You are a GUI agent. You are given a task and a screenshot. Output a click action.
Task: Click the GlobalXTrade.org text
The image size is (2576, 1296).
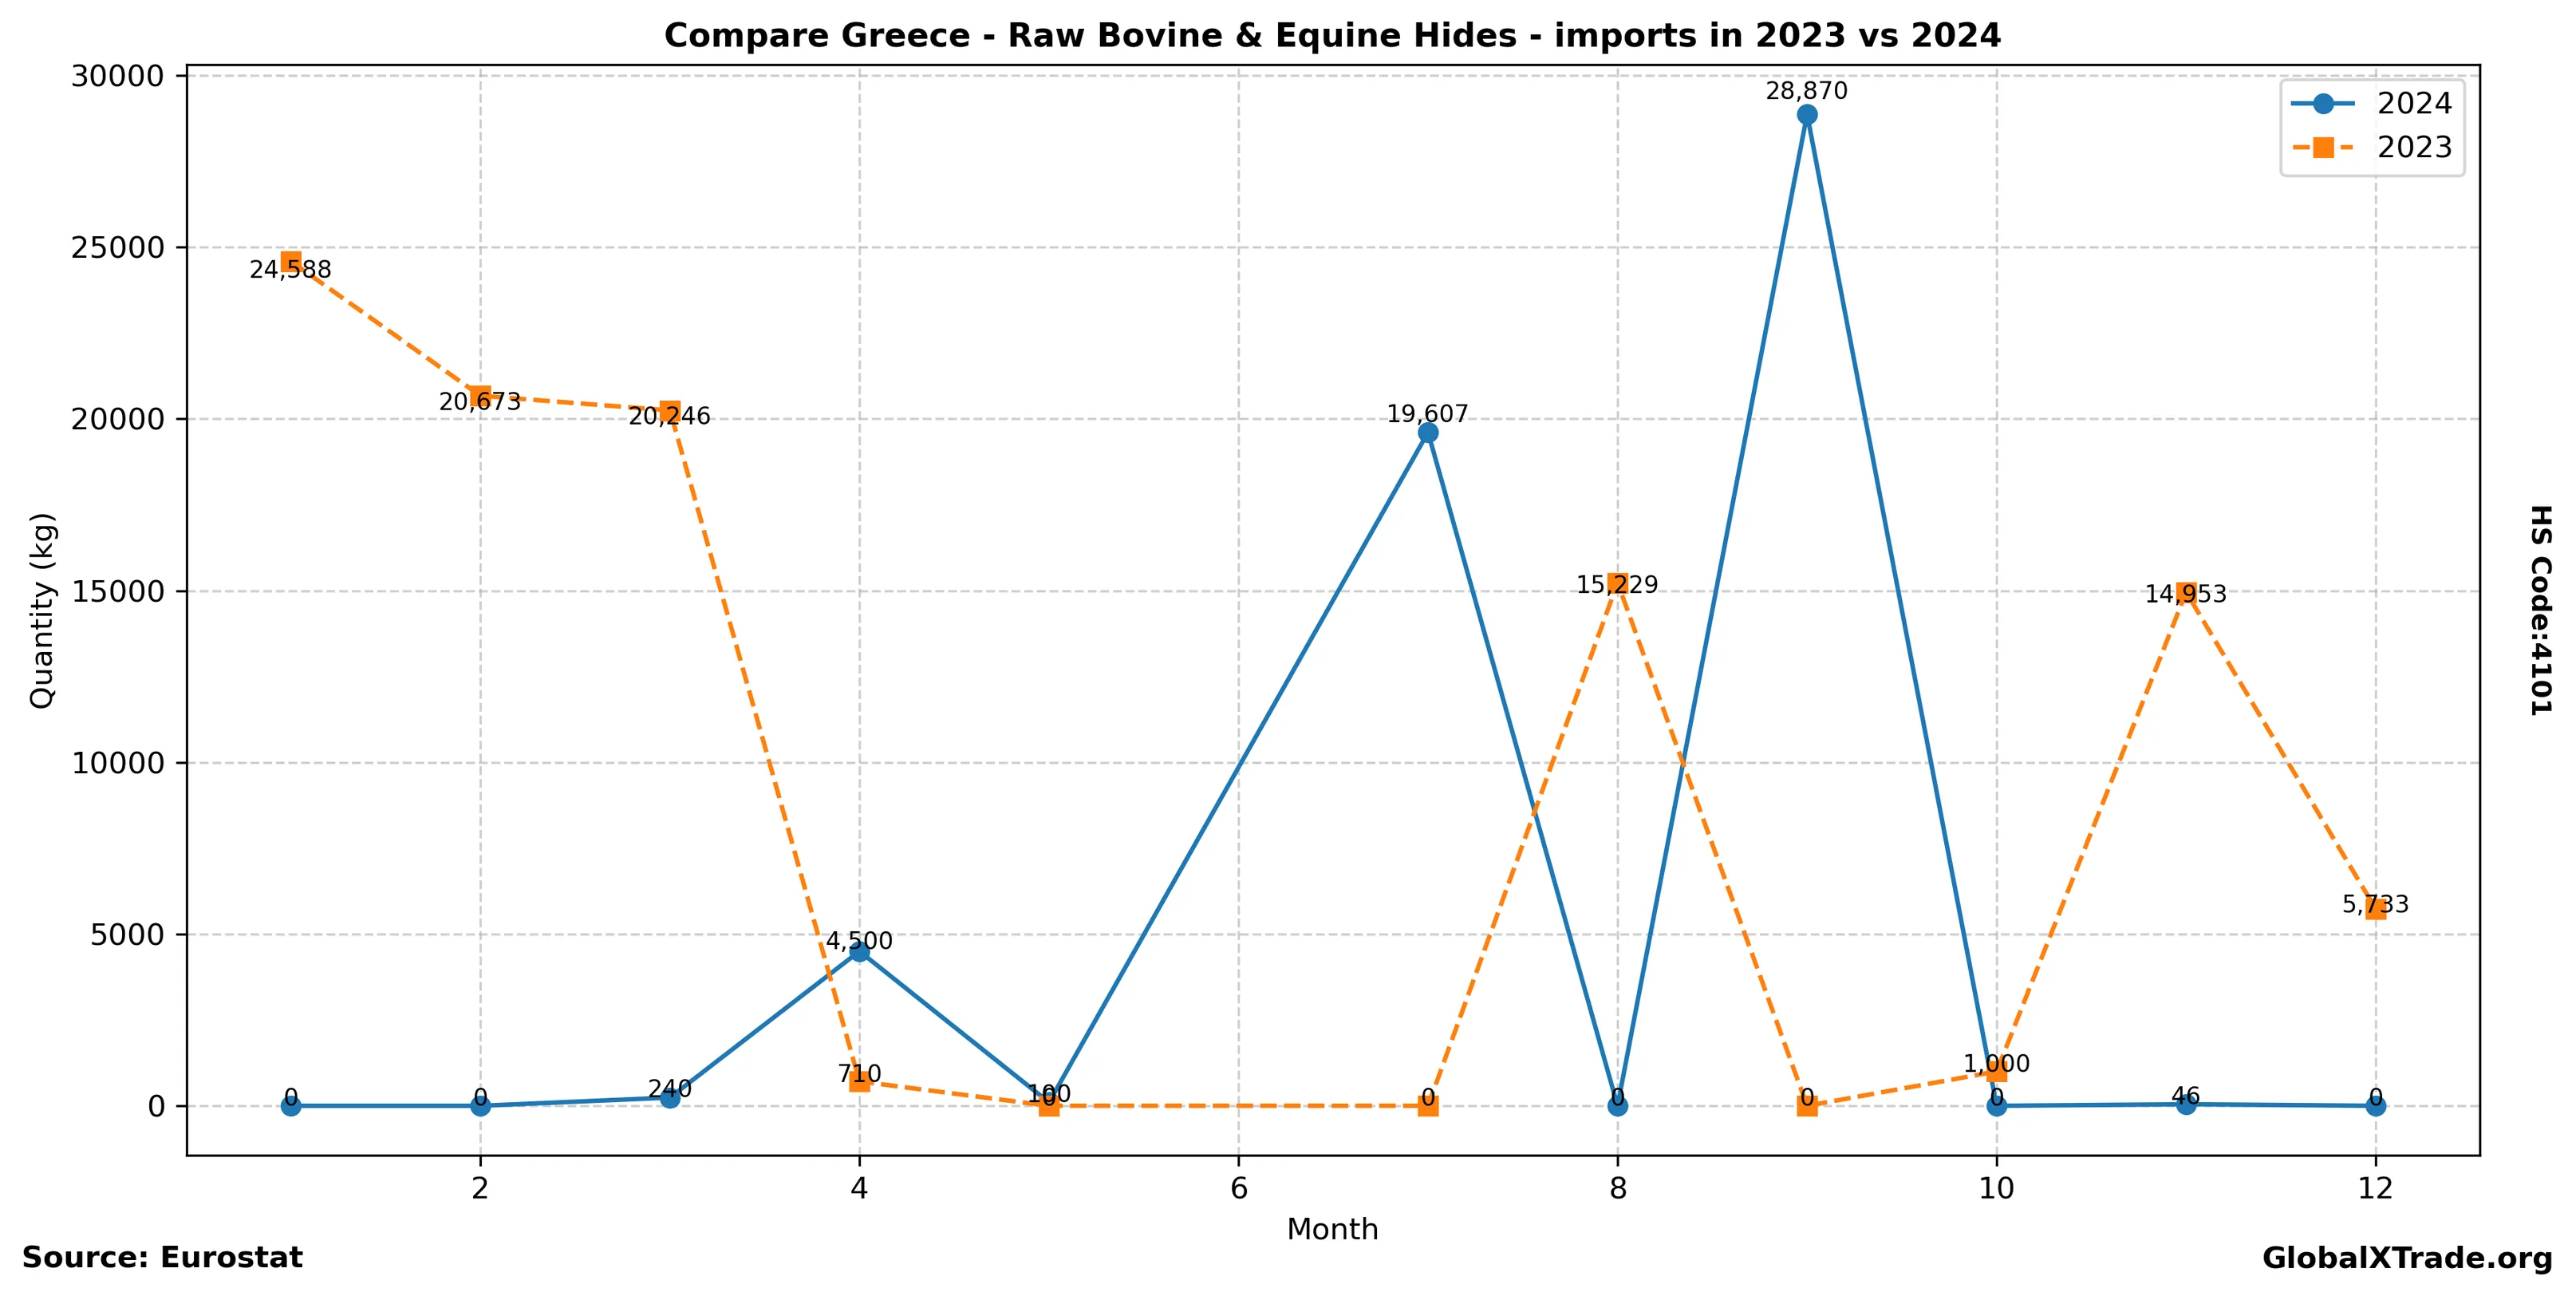2407,1259
